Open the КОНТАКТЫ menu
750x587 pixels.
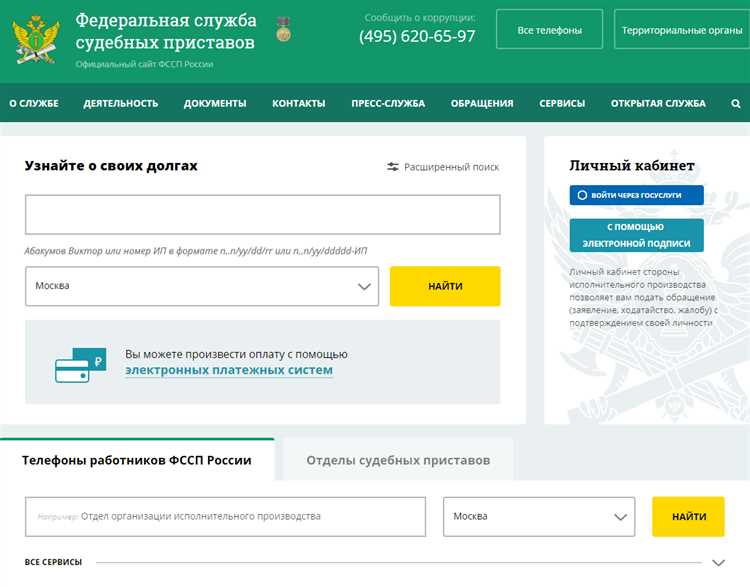298,103
